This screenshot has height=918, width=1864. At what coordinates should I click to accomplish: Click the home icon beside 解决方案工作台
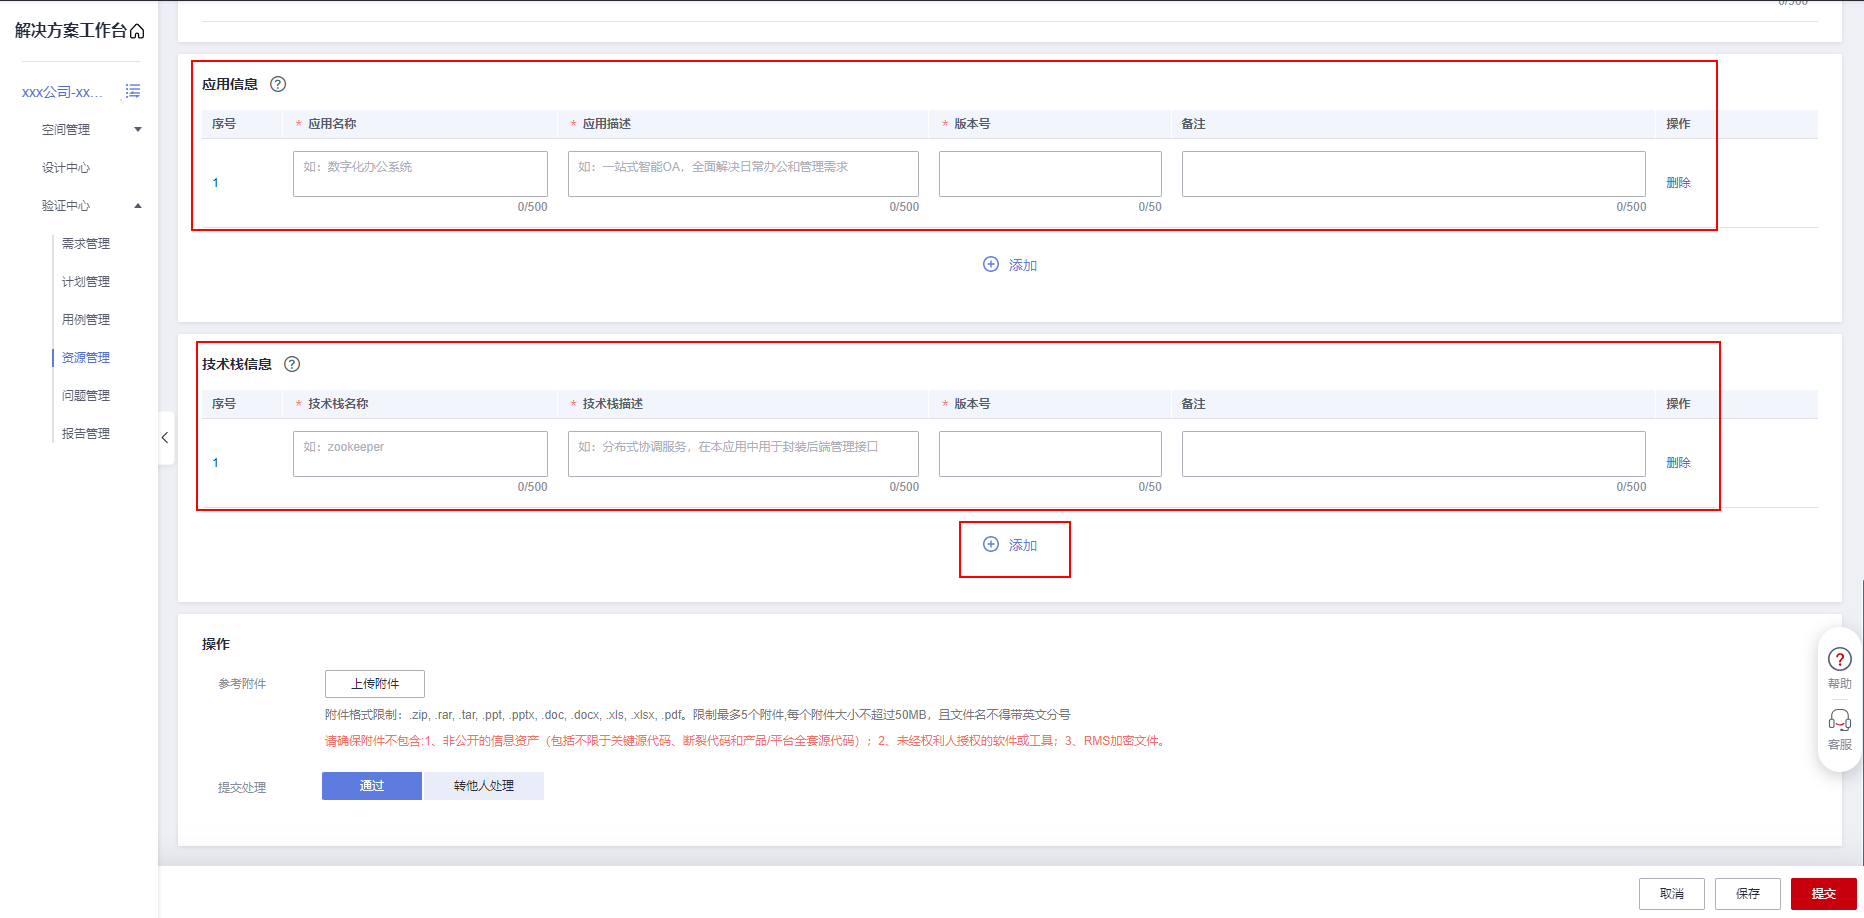pyautogui.click(x=137, y=32)
